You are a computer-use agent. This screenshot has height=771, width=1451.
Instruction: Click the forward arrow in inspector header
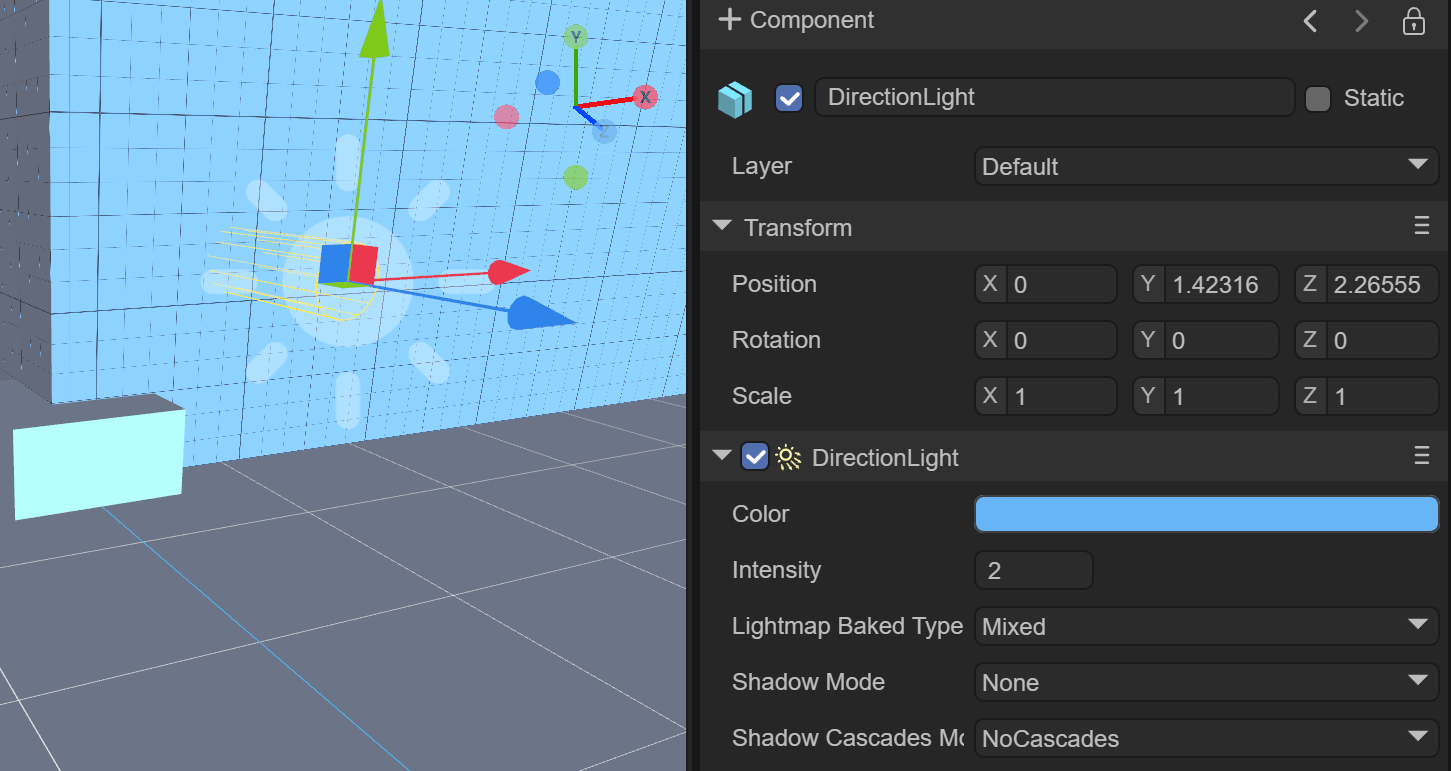tap(1361, 21)
